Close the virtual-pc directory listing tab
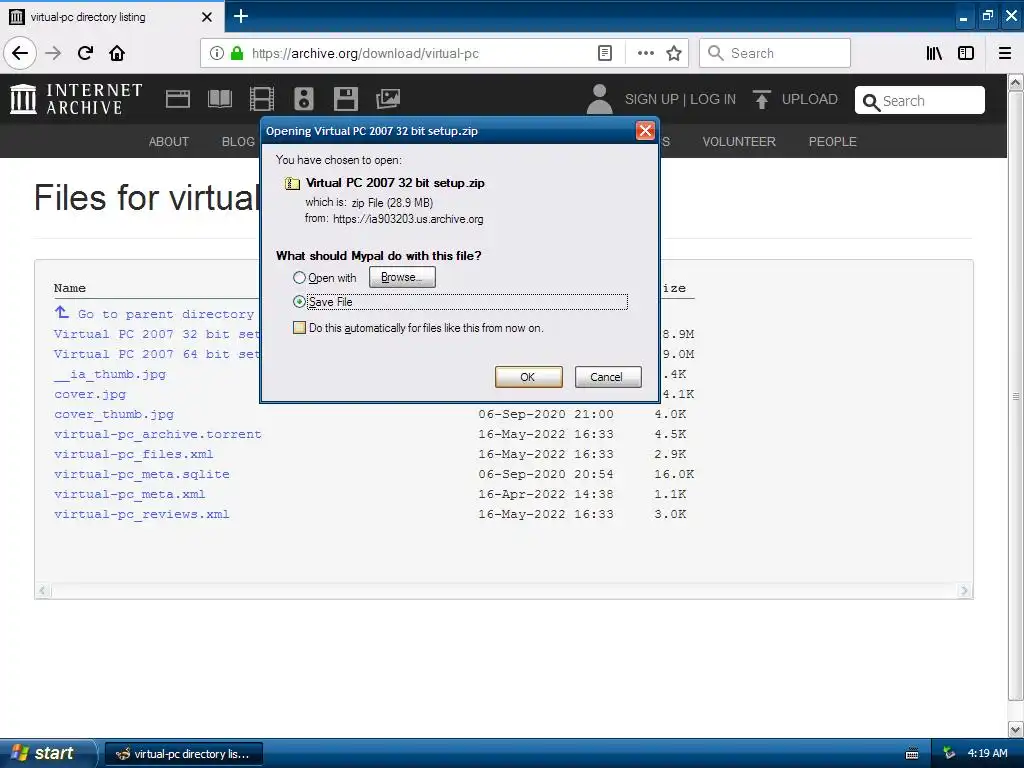 coord(206,16)
